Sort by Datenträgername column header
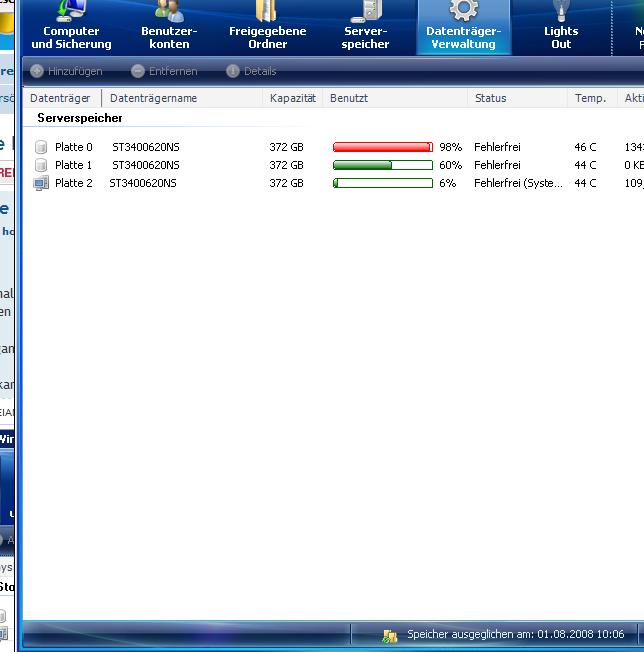 pyautogui.click(x=153, y=98)
